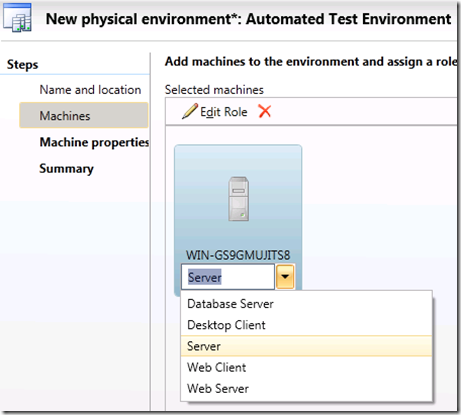This screenshot has height=415, width=461.
Task: Remove machine with the red X icon
Action: [x=265, y=111]
